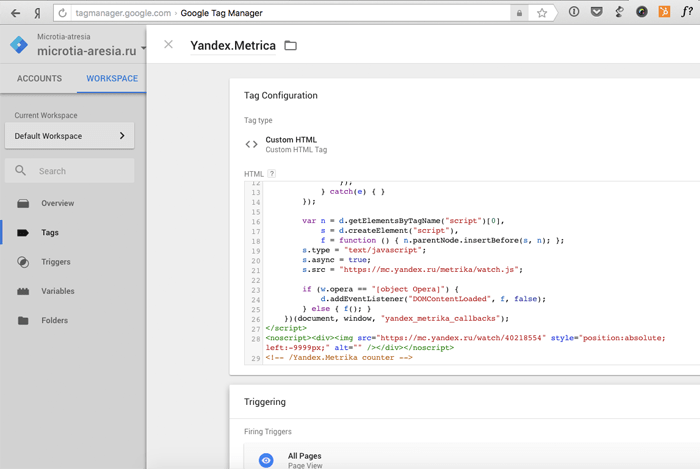Click the Triggers circle icon
The image size is (700, 469).
point(23,262)
